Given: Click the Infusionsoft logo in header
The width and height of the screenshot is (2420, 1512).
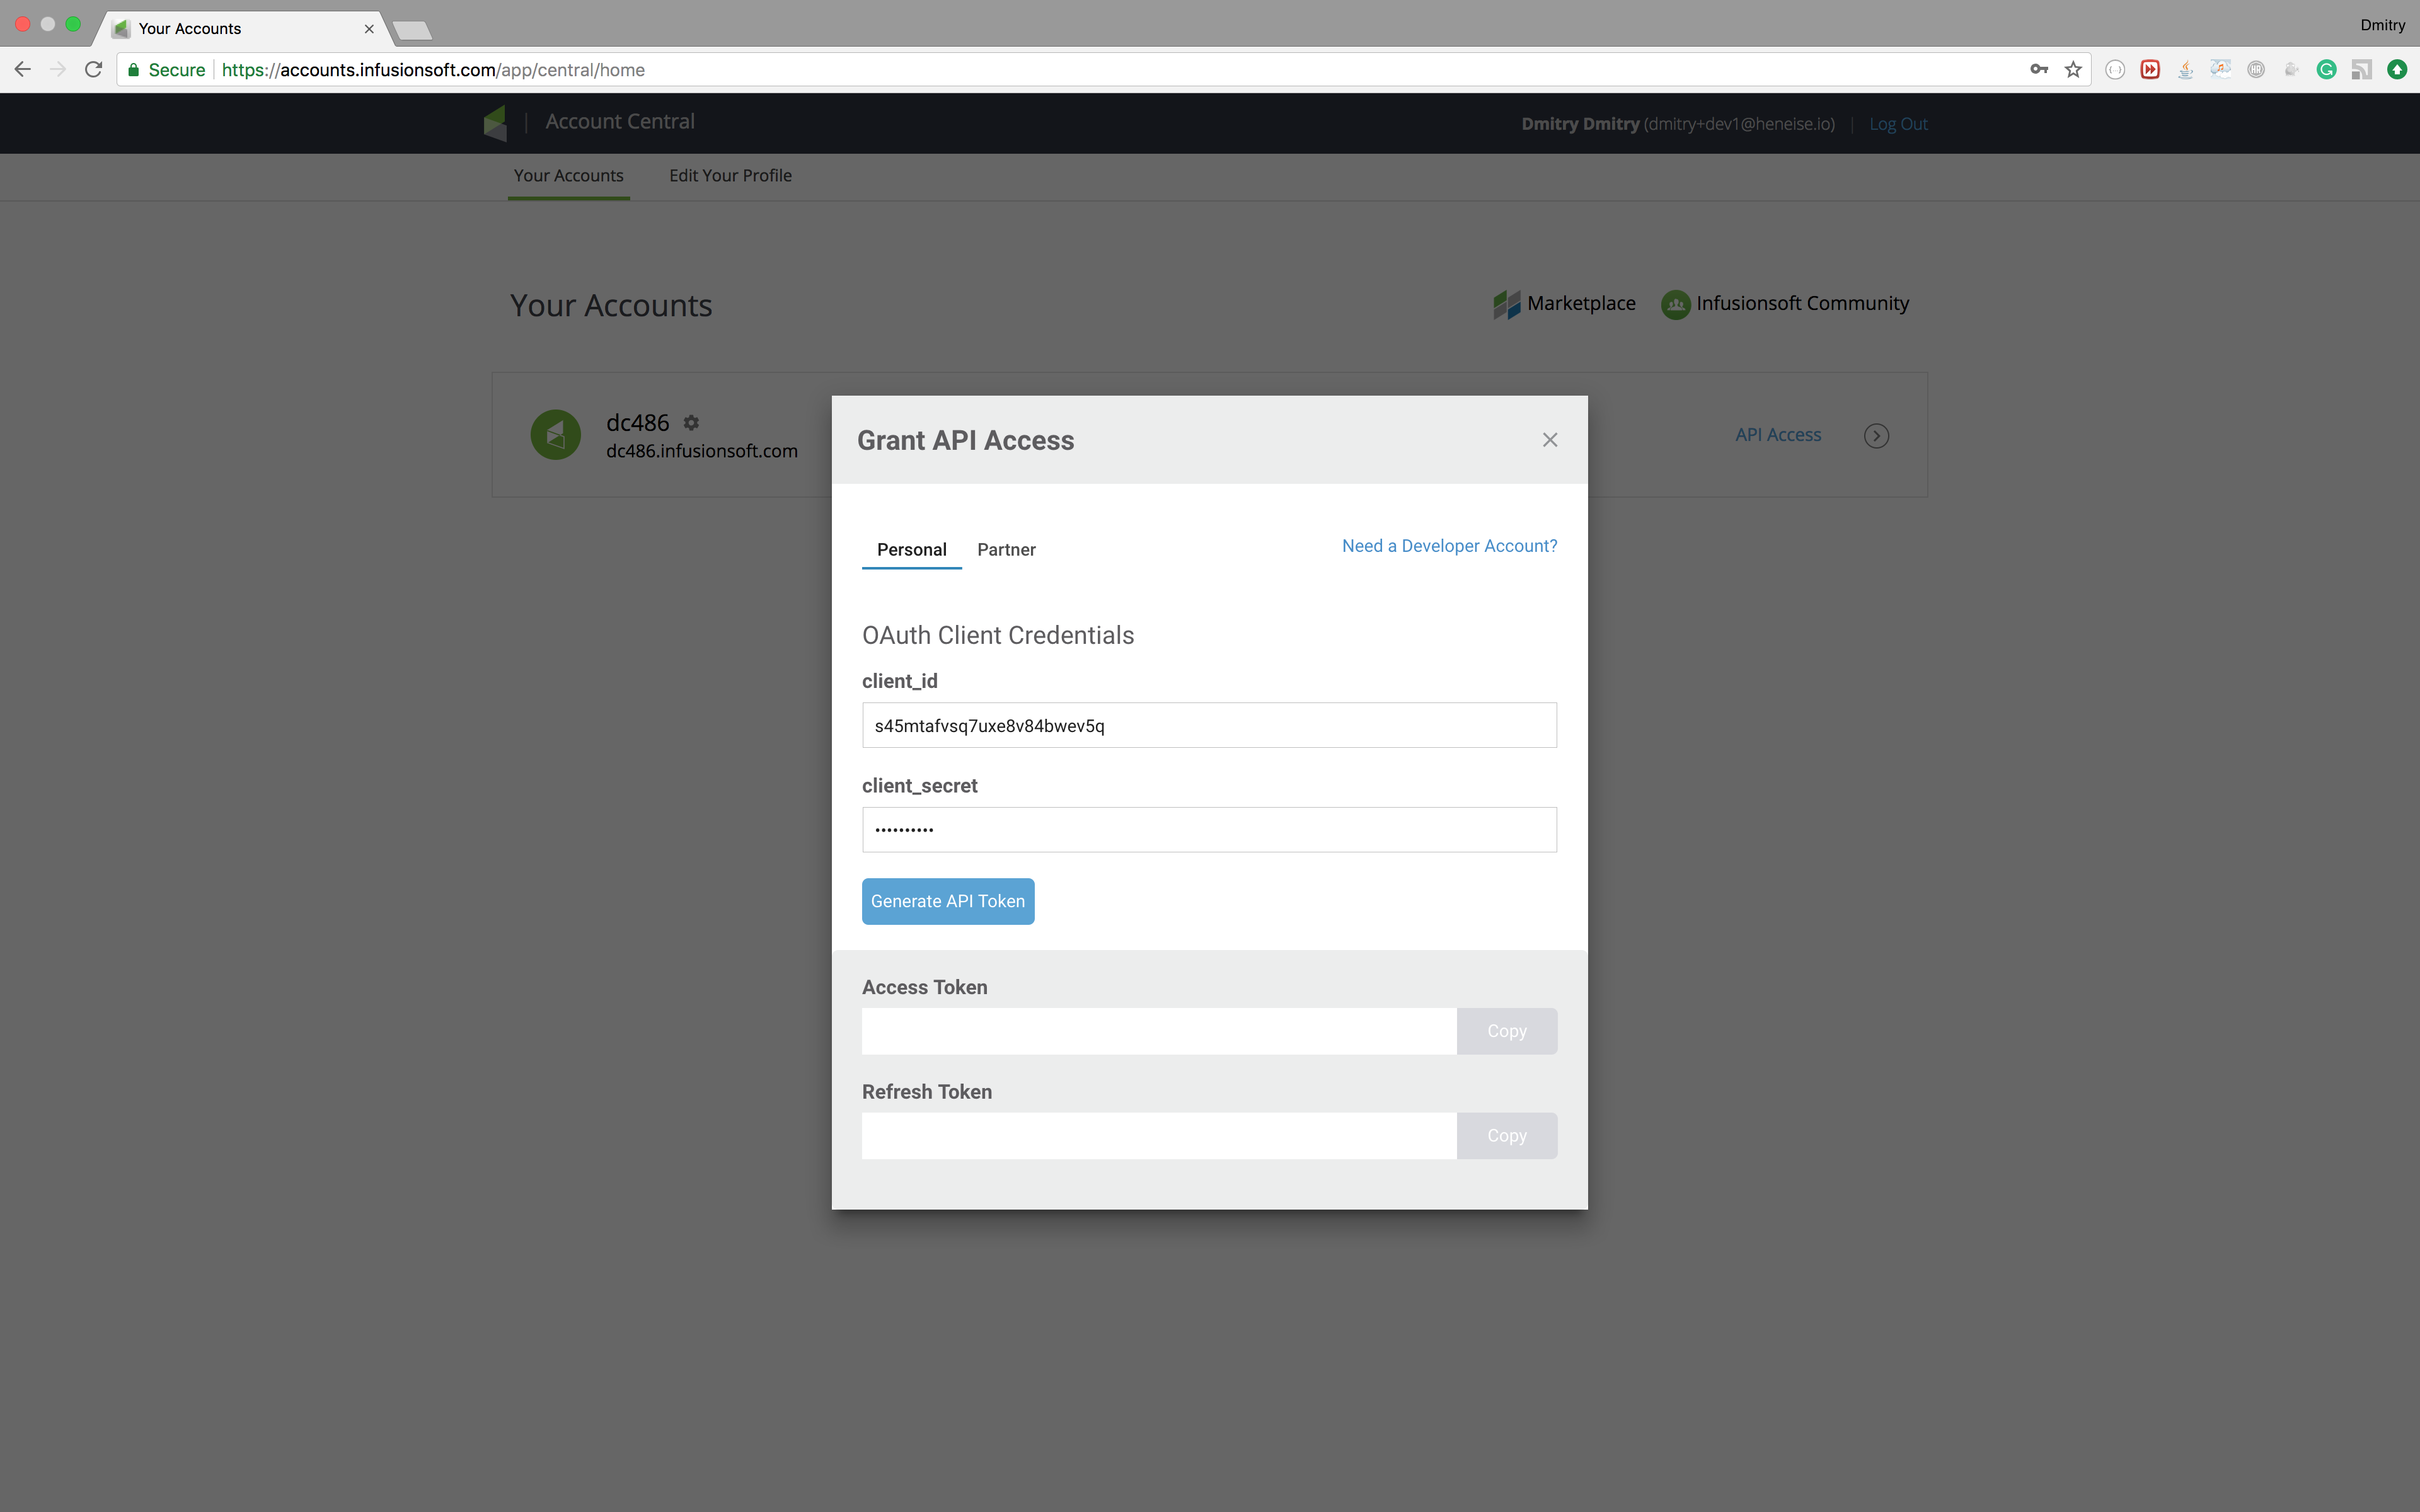Looking at the screenshot, I should tap(496, 122).
